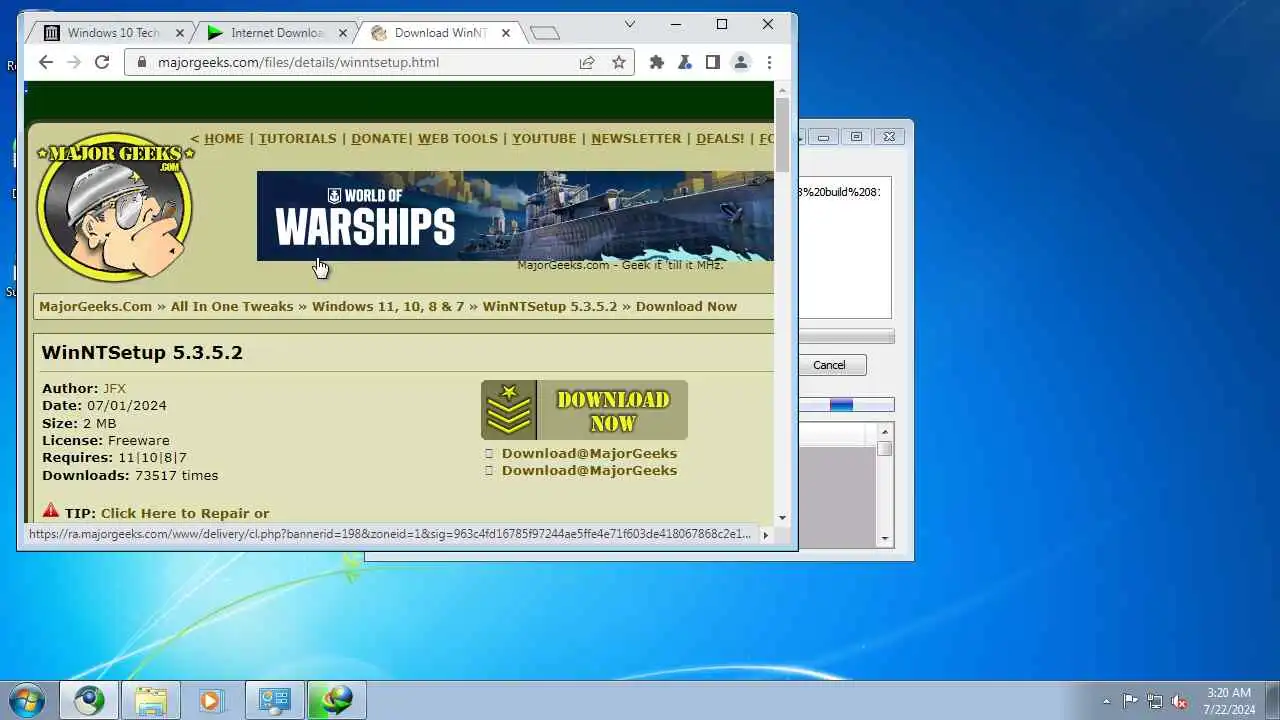
Task: Open the Windows Start button
Action: click(x=27, y=700)
